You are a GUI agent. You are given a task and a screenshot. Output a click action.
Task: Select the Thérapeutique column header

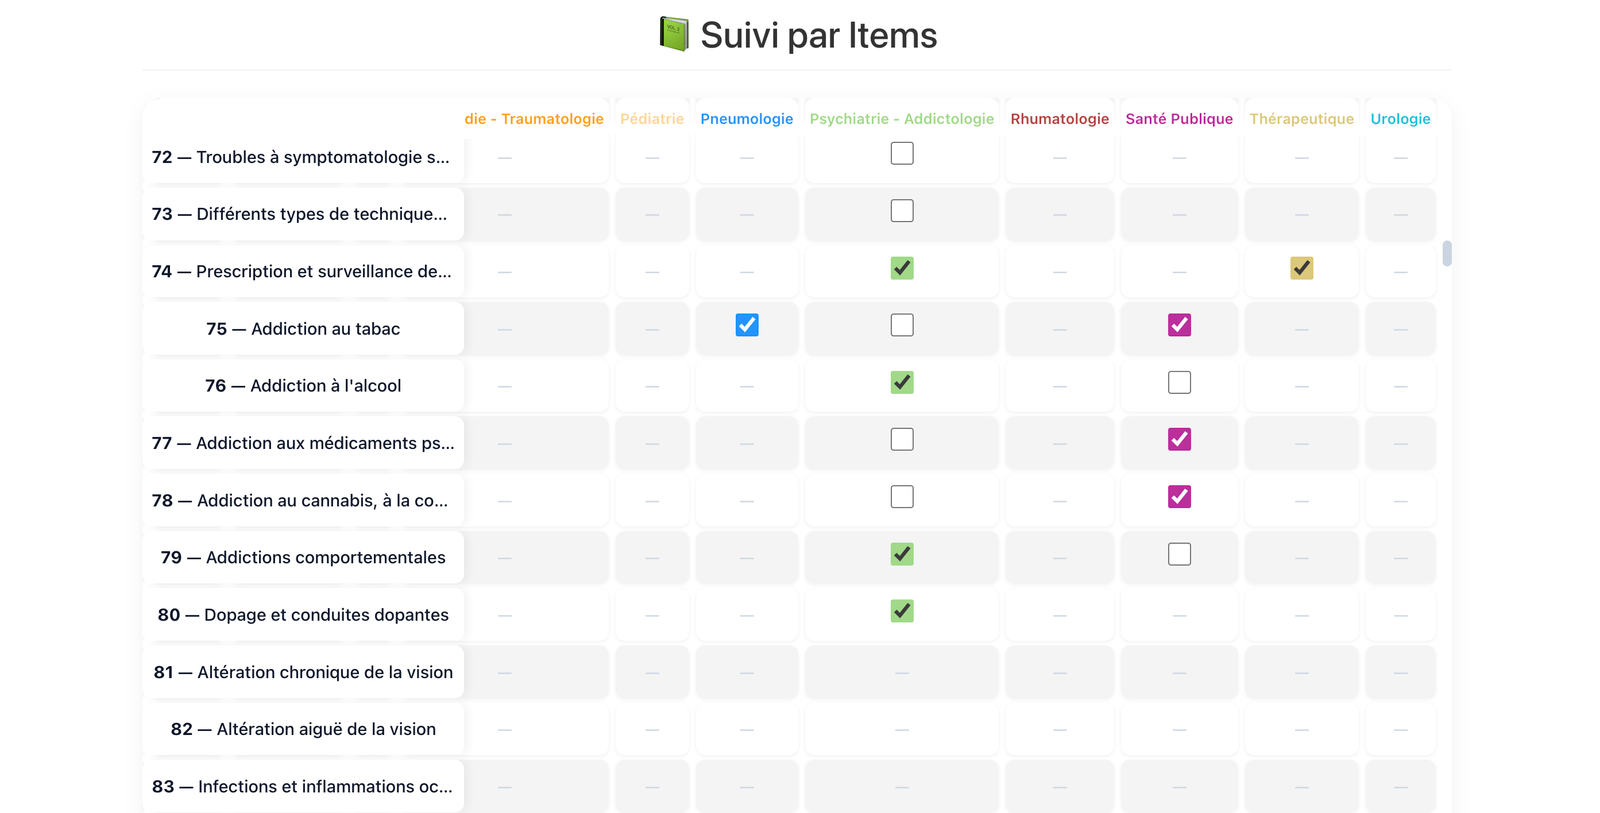1301,119
